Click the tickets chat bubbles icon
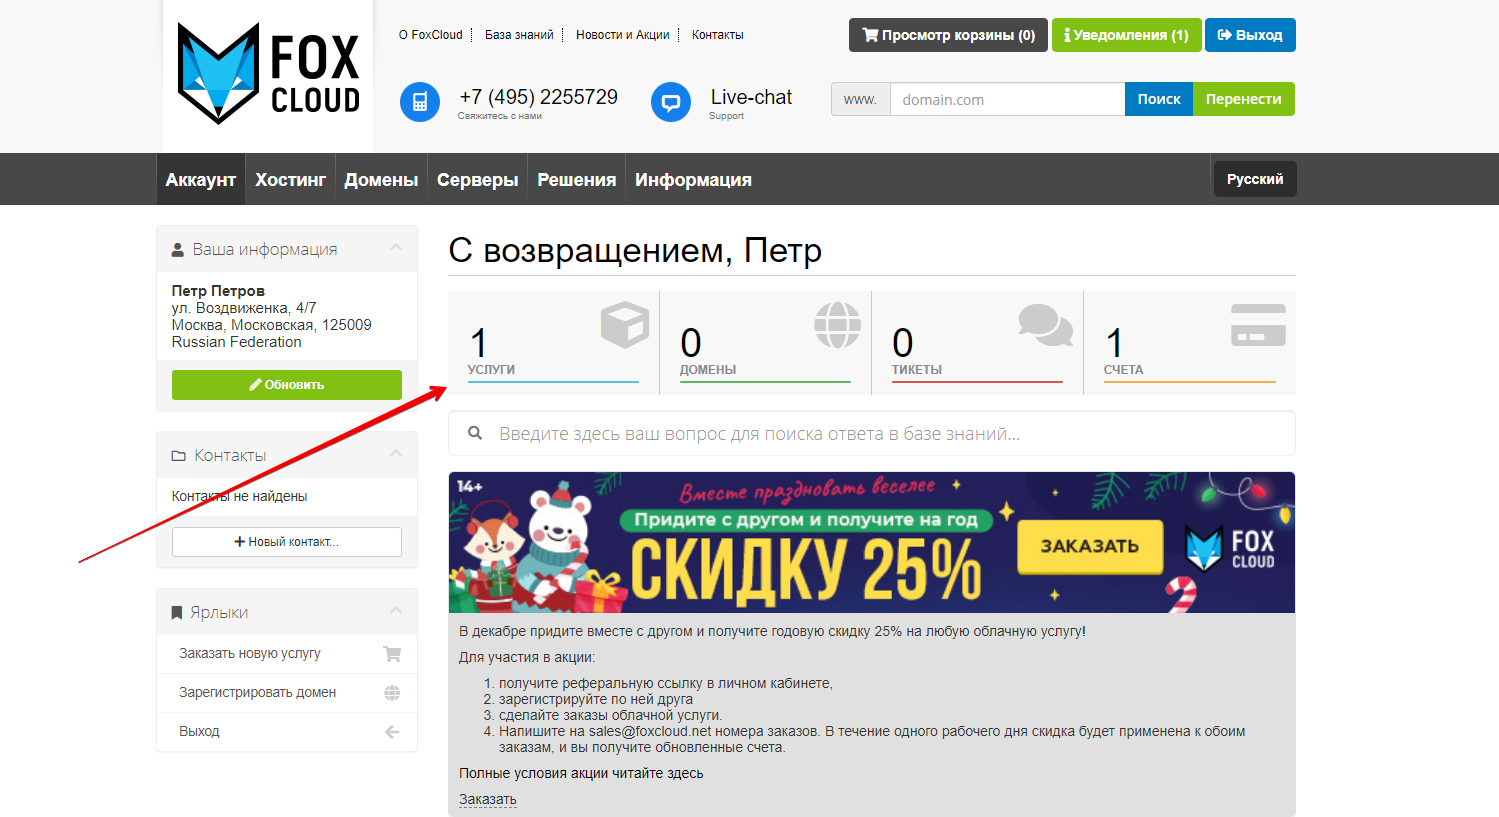This screenshot has height=817, width=1499. (x=1045, y=326)
